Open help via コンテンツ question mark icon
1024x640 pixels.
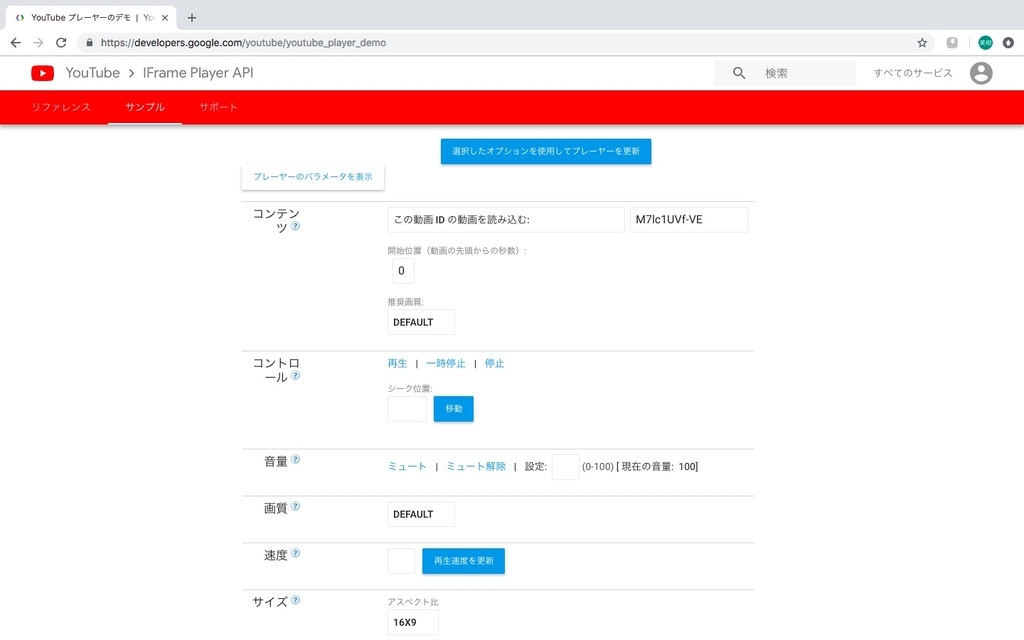click(294, 227)
